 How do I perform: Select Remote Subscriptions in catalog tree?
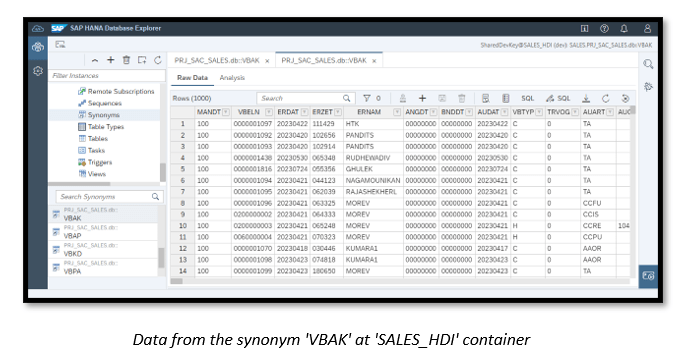point(121,91)
